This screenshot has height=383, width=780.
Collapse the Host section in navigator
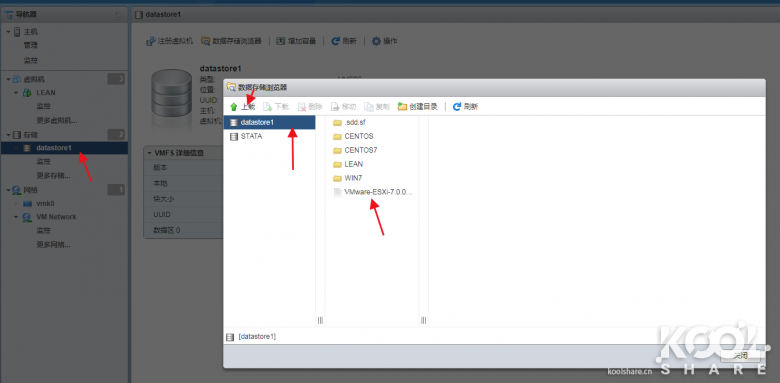click(8, 32)
